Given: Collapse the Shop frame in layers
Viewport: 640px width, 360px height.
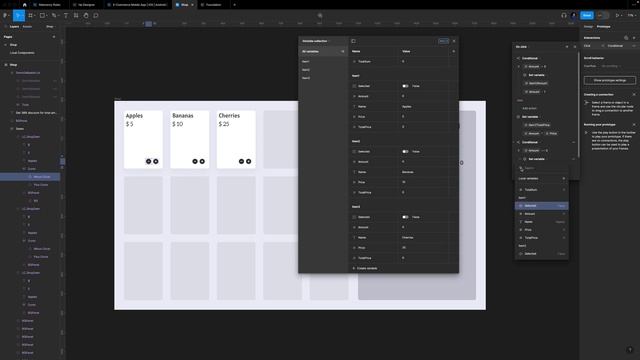Looking at the screenshot, I should tap(6, 64).
